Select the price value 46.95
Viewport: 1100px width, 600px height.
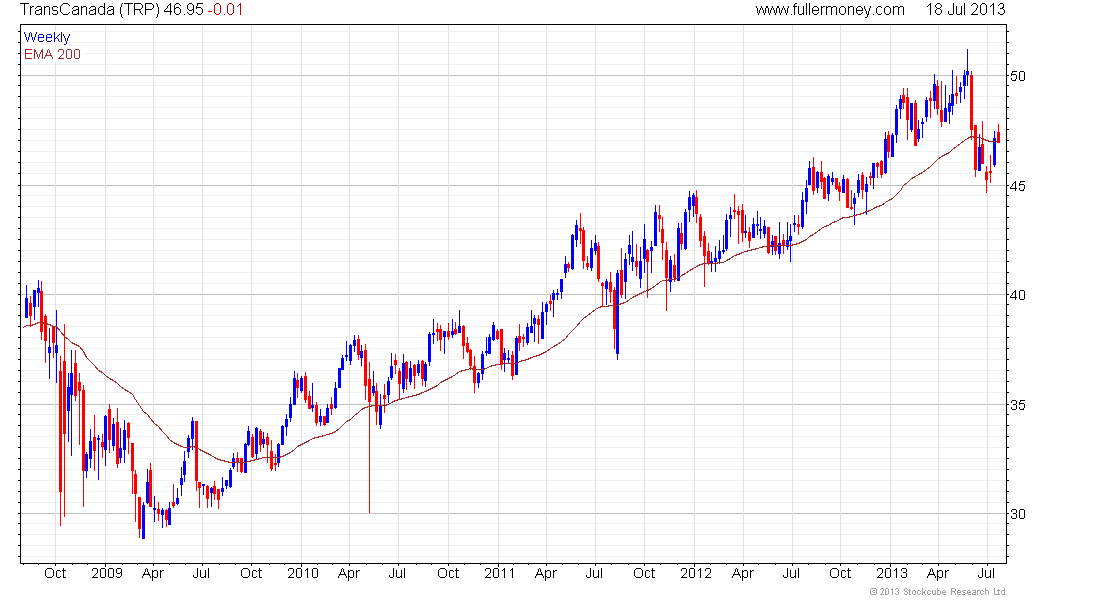click(x=184, y=10)
